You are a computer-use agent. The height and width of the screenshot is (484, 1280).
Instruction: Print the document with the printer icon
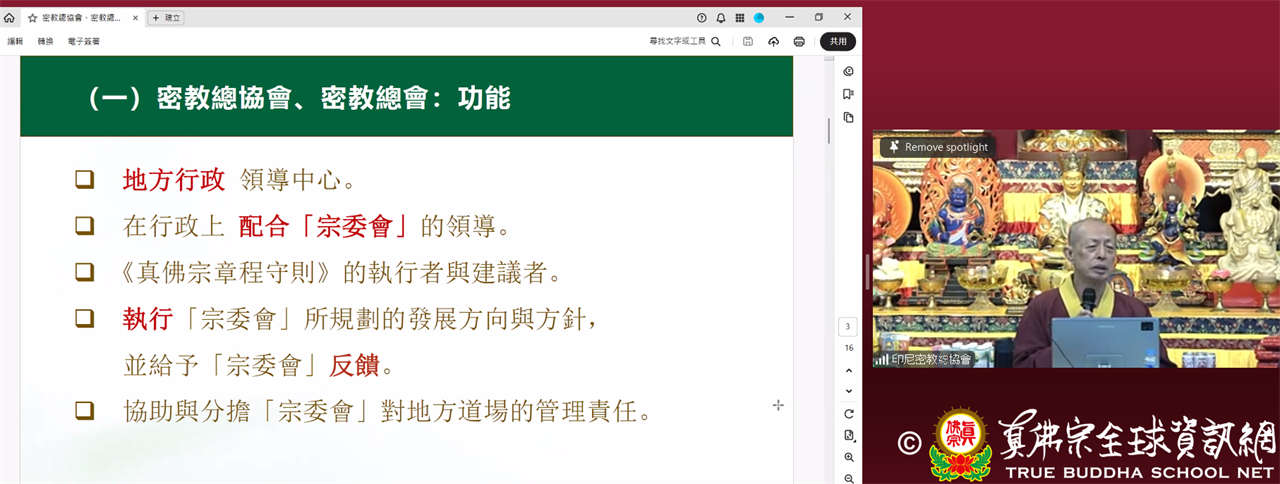(x=799, y=42)
